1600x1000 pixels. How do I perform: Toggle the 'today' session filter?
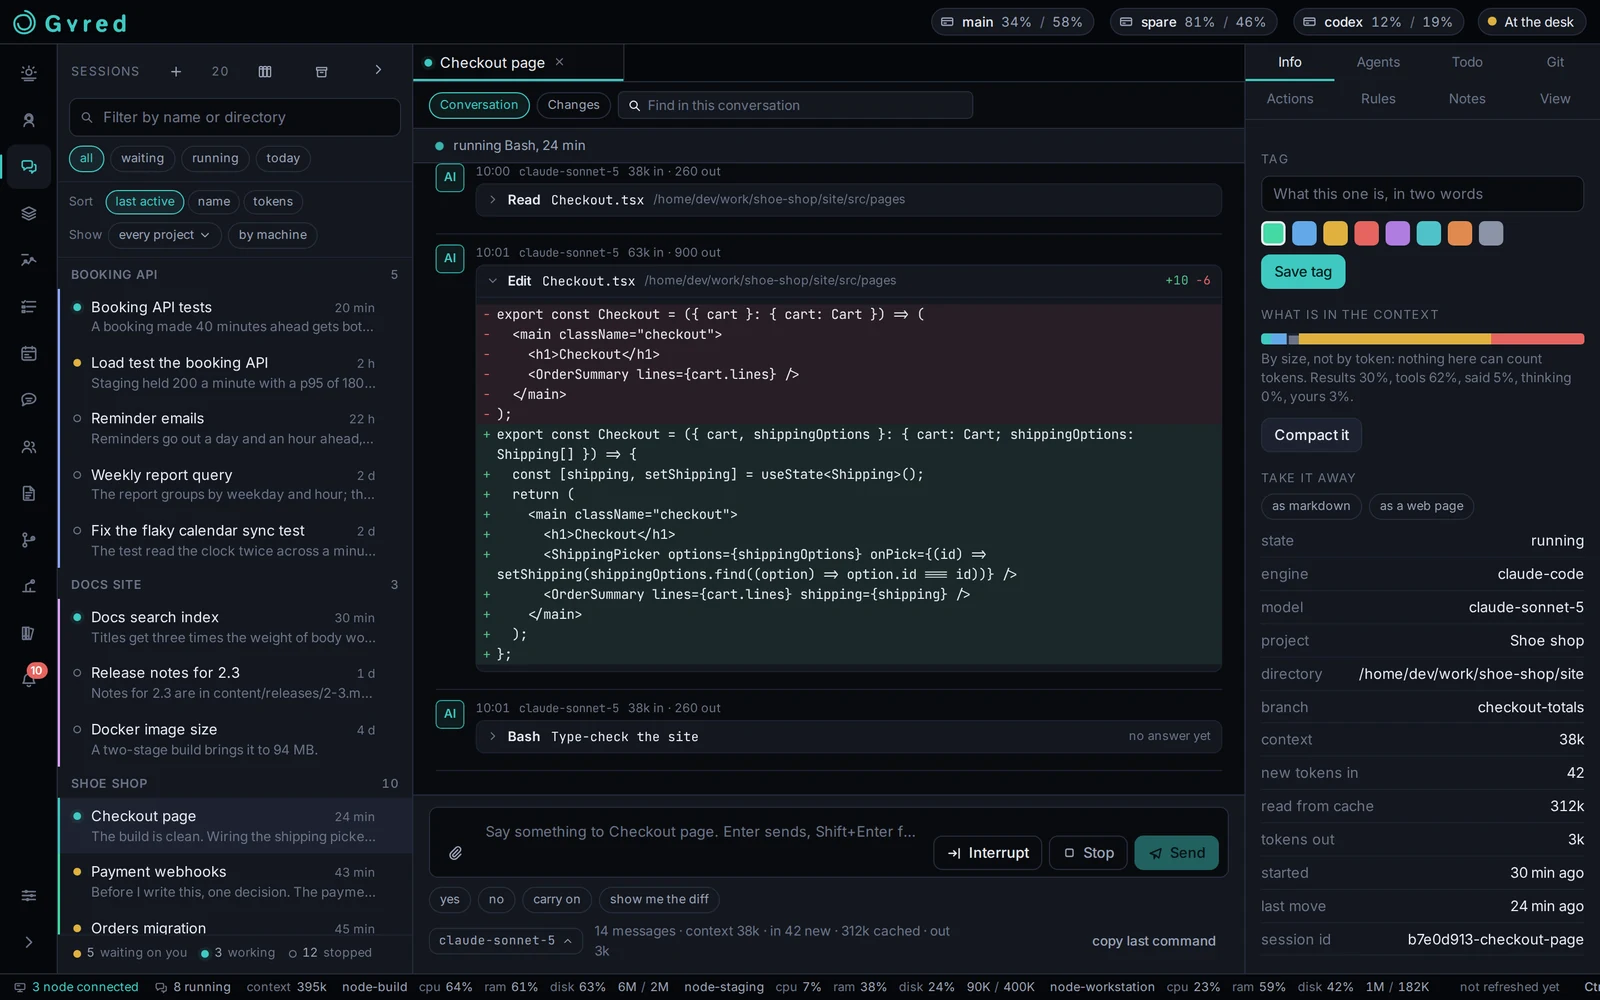[x=283, y=158]
